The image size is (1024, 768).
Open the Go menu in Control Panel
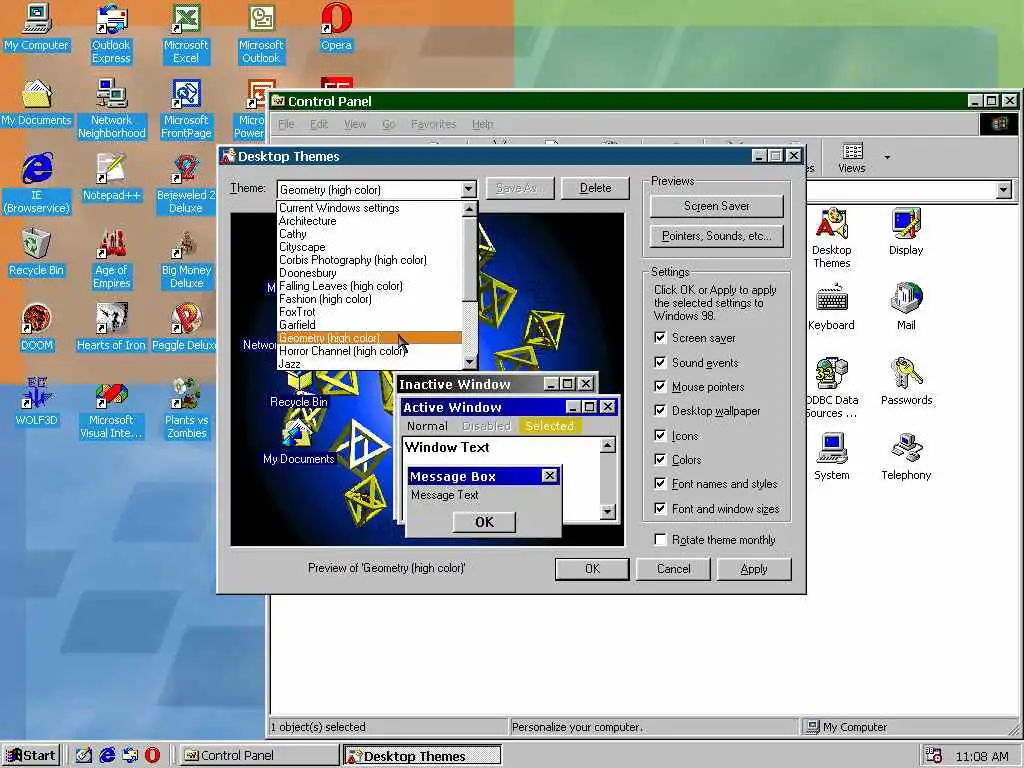pyautogui.click(x=389, y=124)
